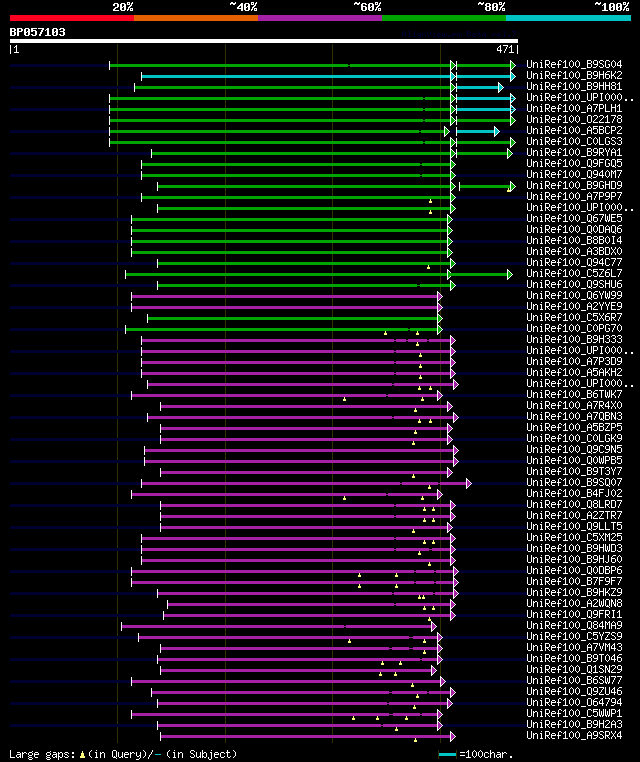Go to the UniRef100_C5XM25 record
The image size is (640, 762).
click(x=574, y=537)
